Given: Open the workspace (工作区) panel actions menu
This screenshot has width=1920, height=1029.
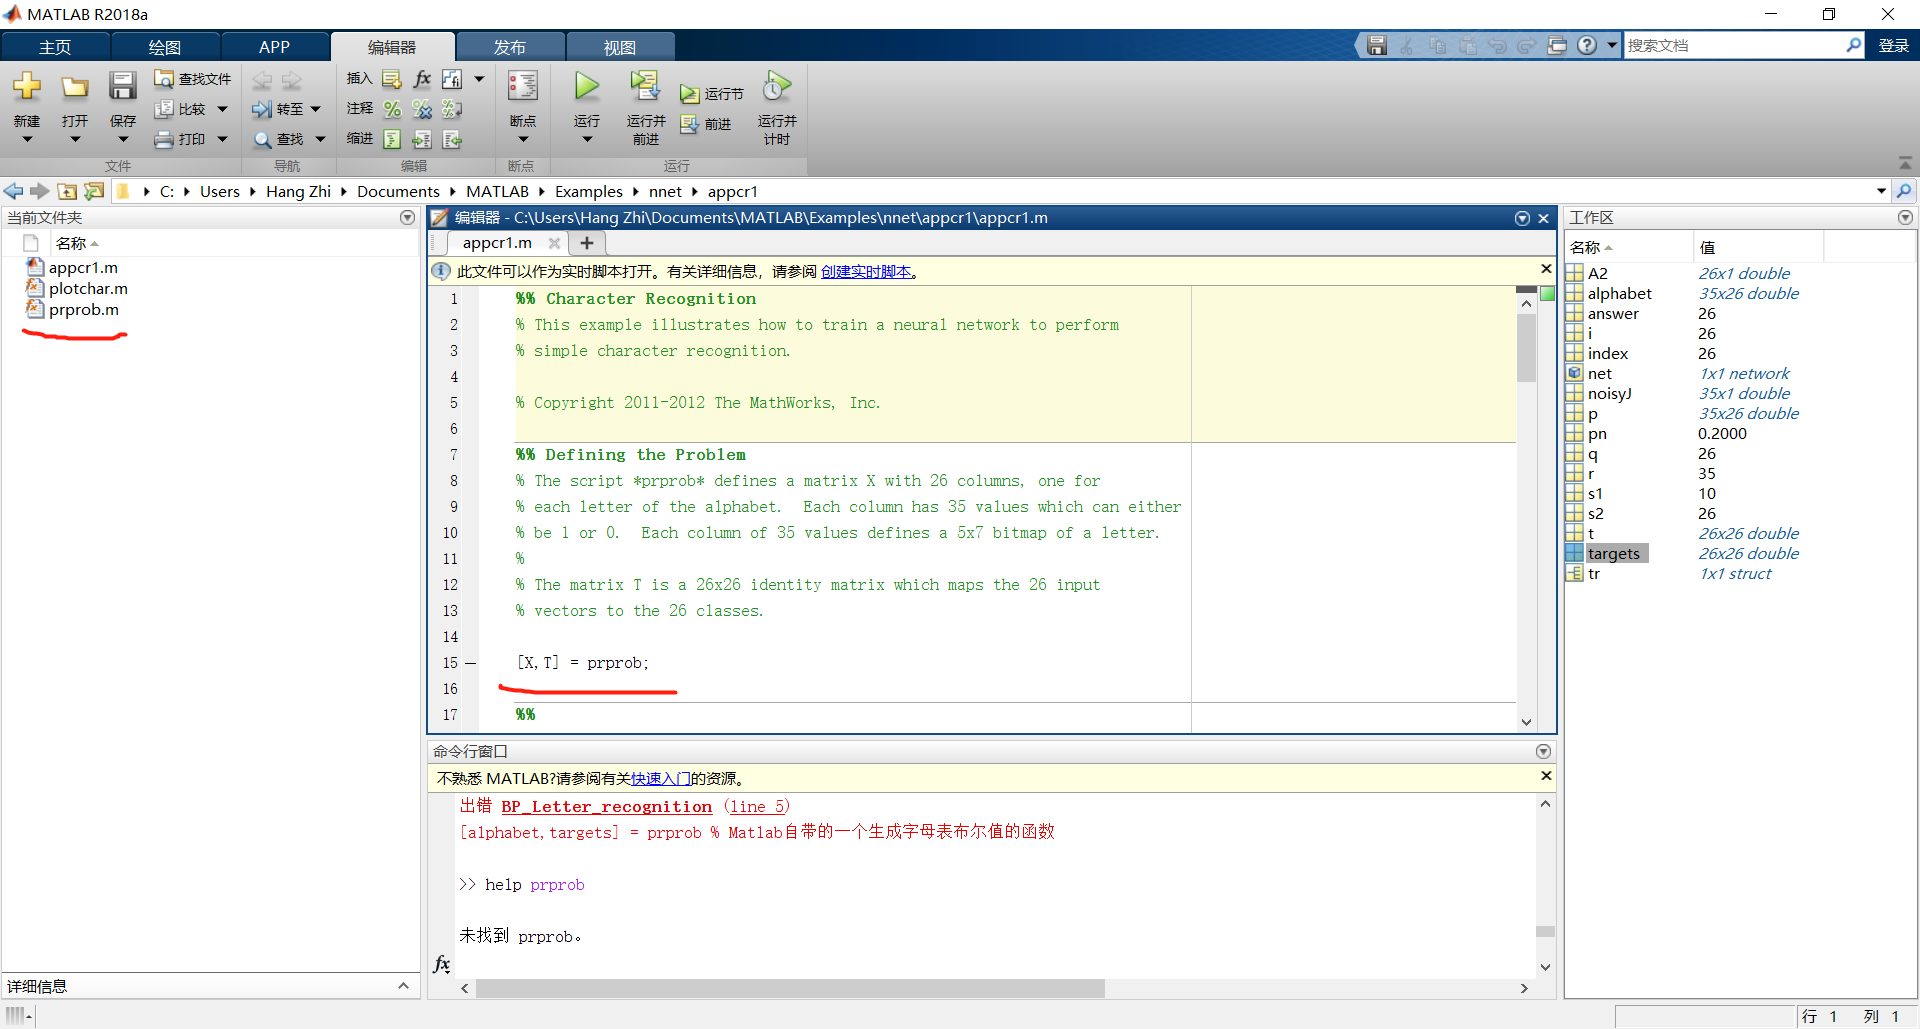Looking at the screenshot, I should click(1905, 217).
